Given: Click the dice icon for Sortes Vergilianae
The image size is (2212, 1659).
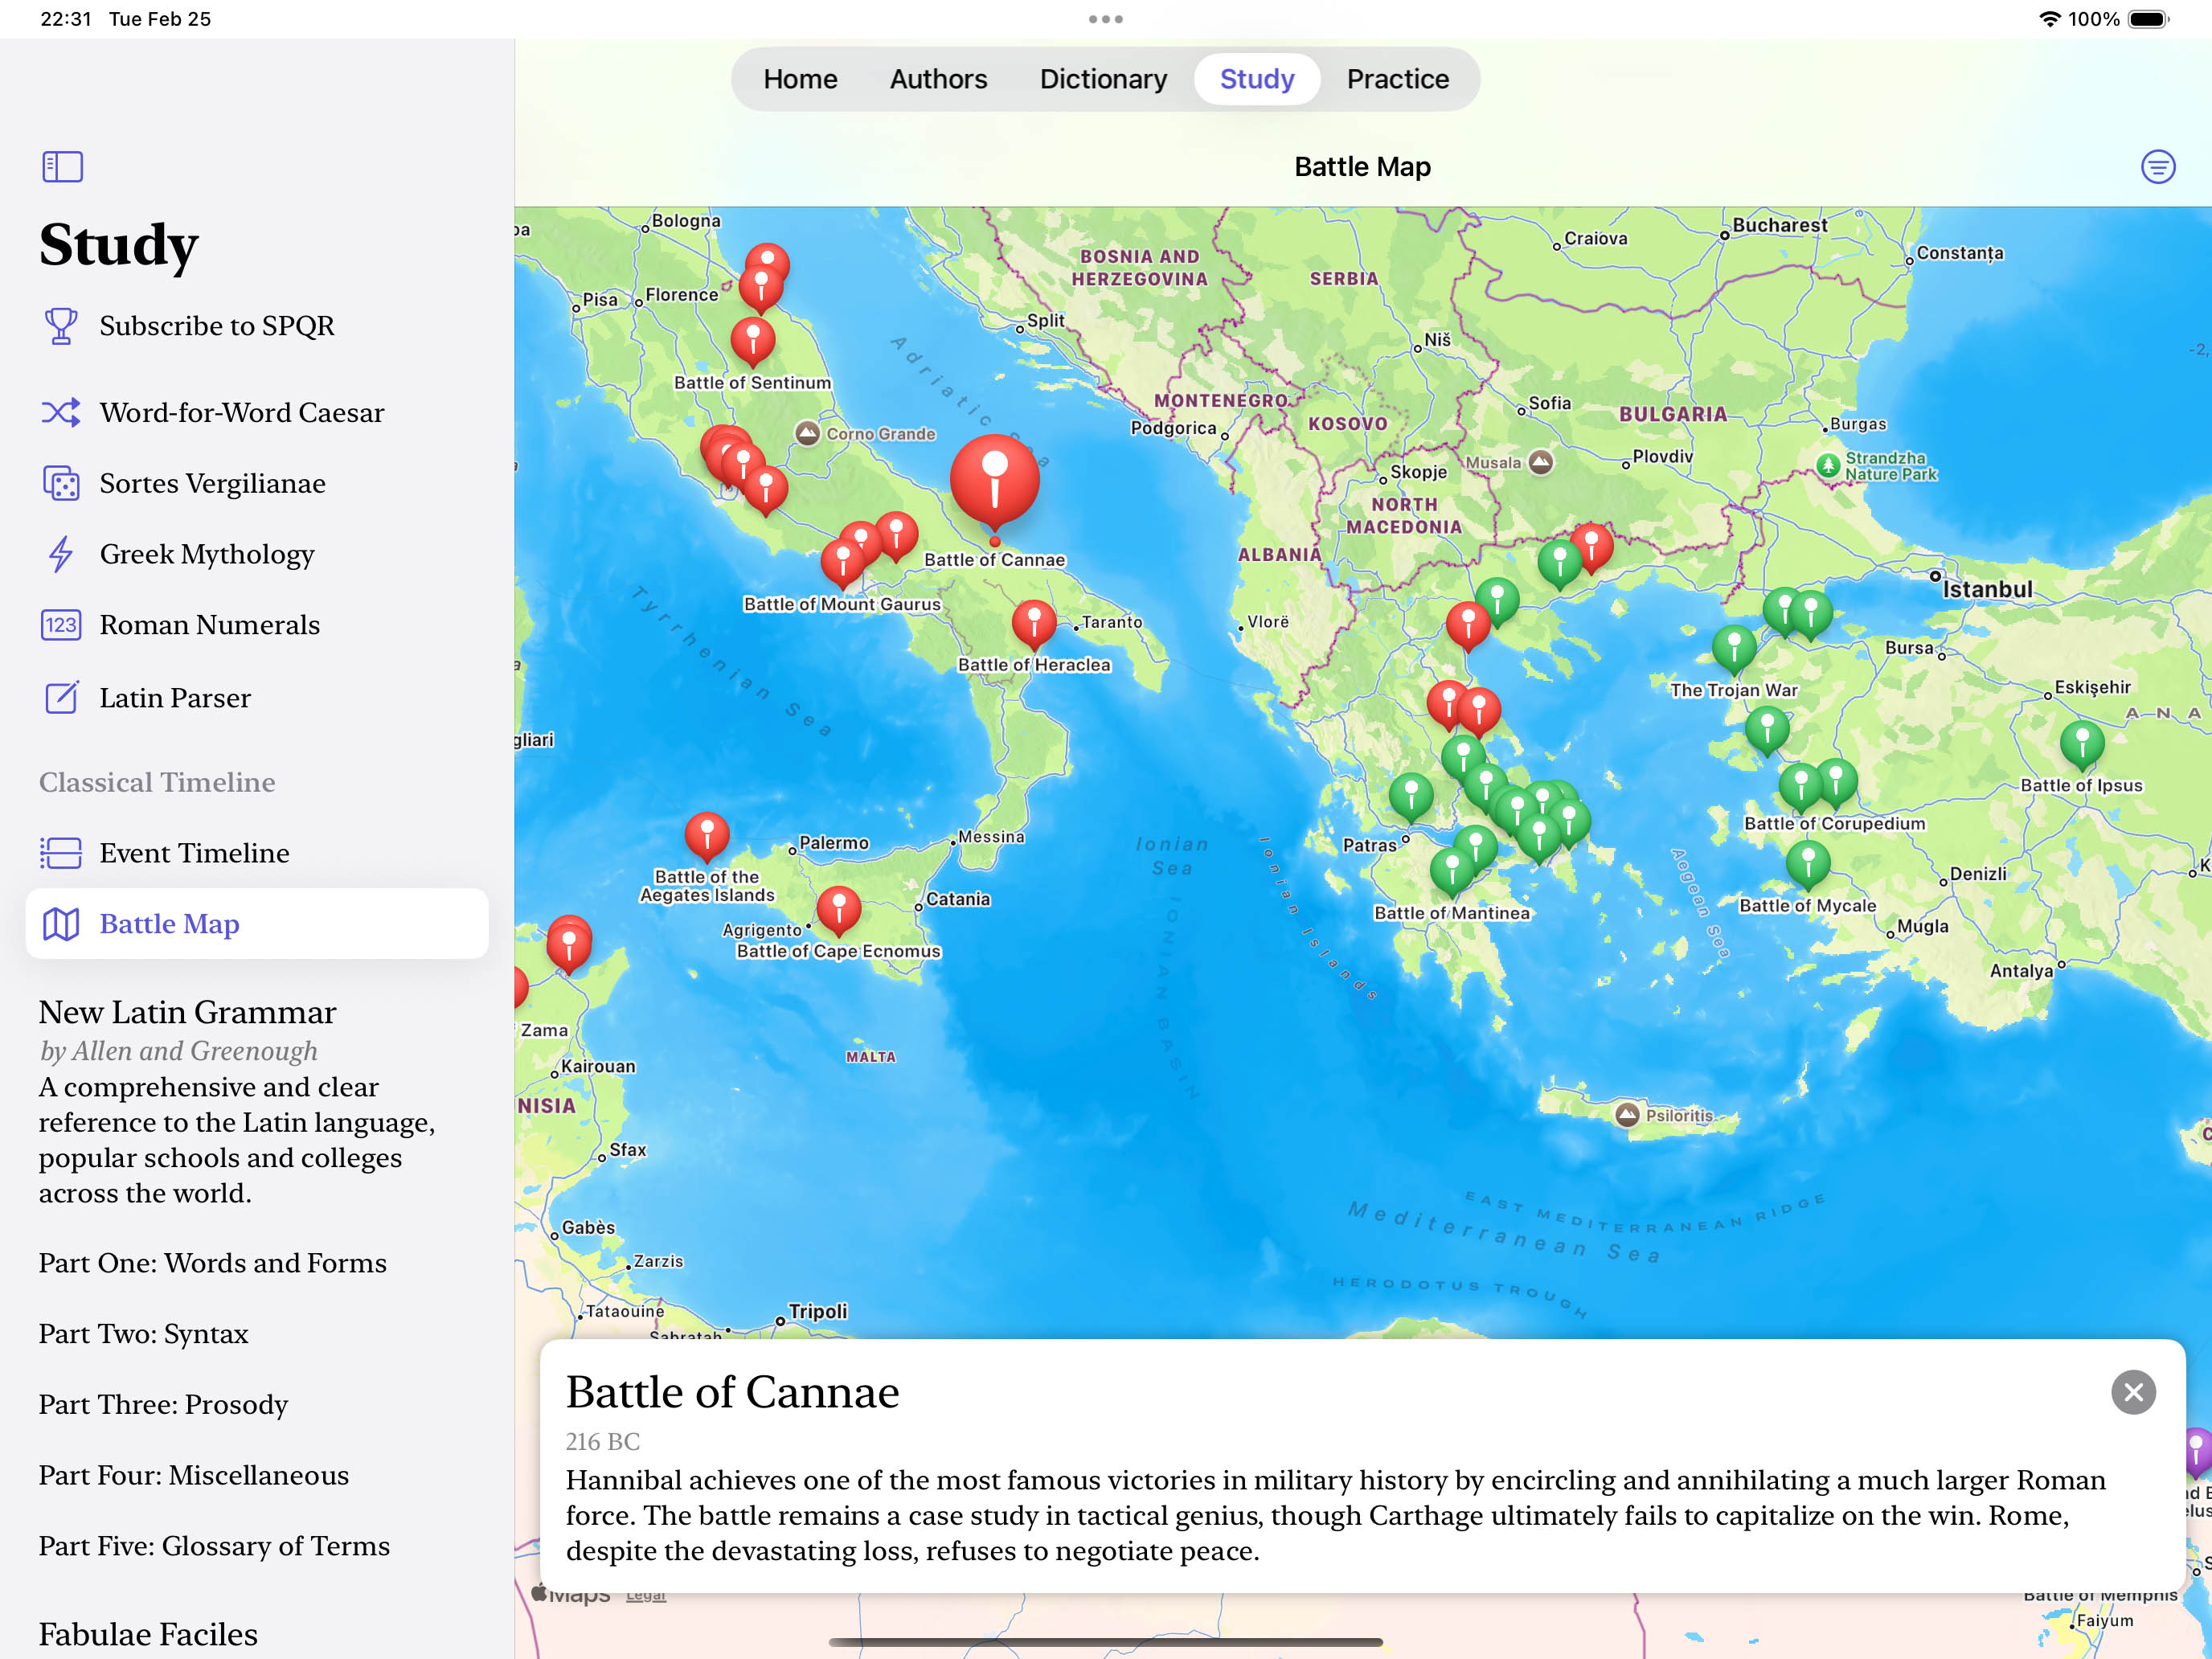Looking at the screenshot, I should tap(61, 483).
